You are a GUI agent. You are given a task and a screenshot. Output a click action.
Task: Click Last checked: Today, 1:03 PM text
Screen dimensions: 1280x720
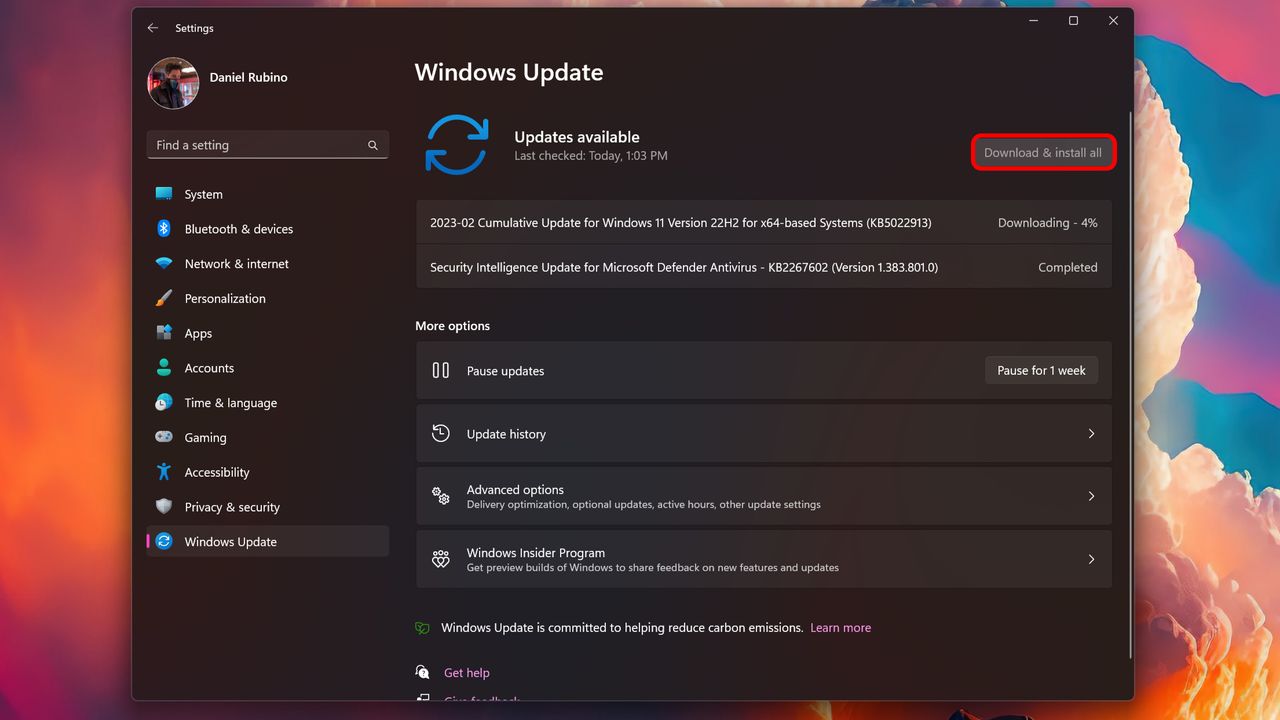click(x=591, y=156)
